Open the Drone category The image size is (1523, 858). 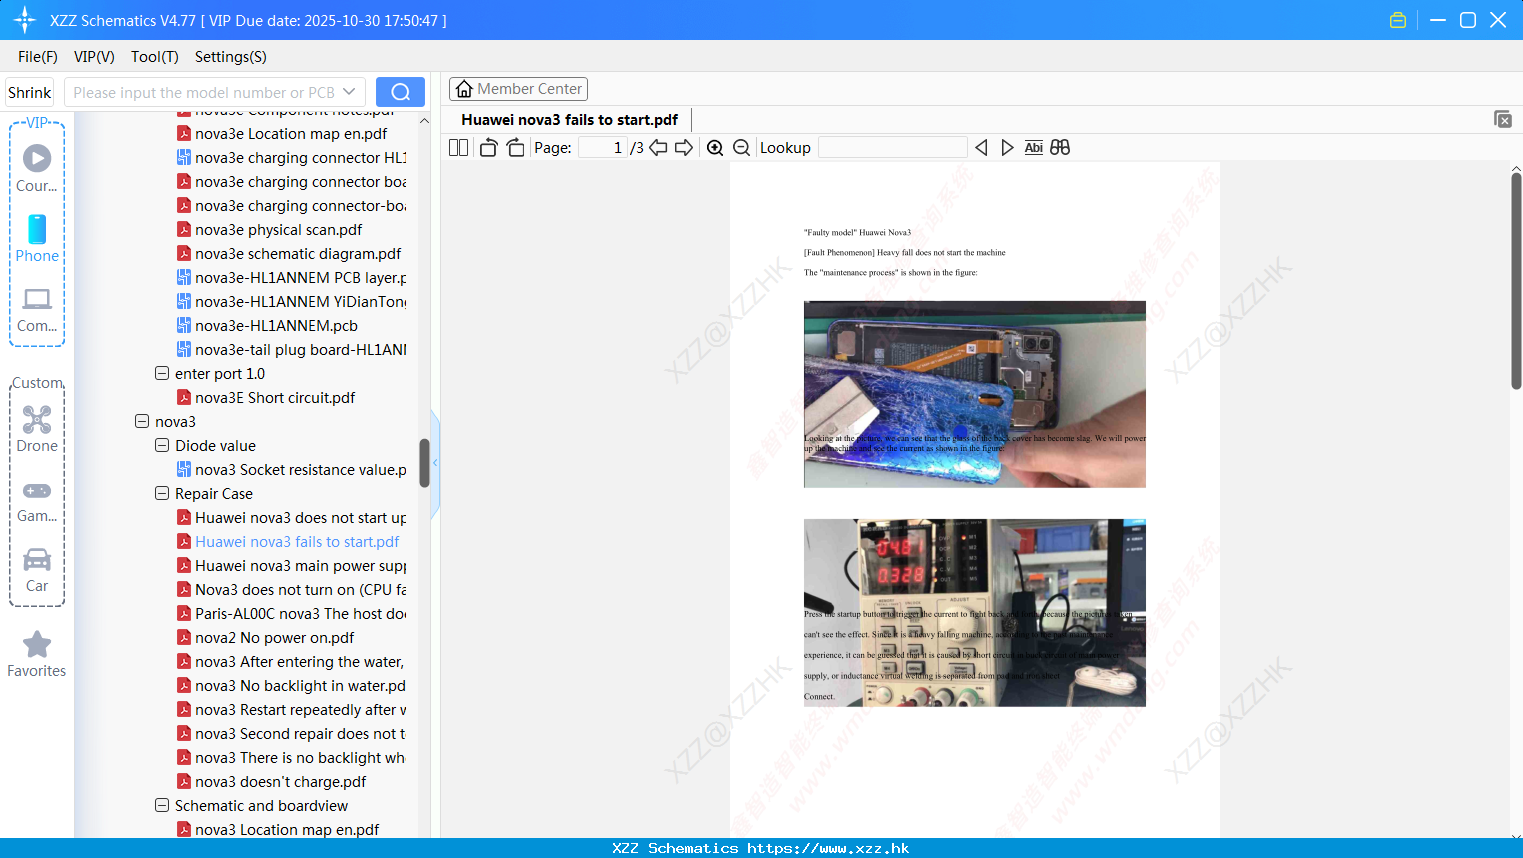[x=37, y=419]
